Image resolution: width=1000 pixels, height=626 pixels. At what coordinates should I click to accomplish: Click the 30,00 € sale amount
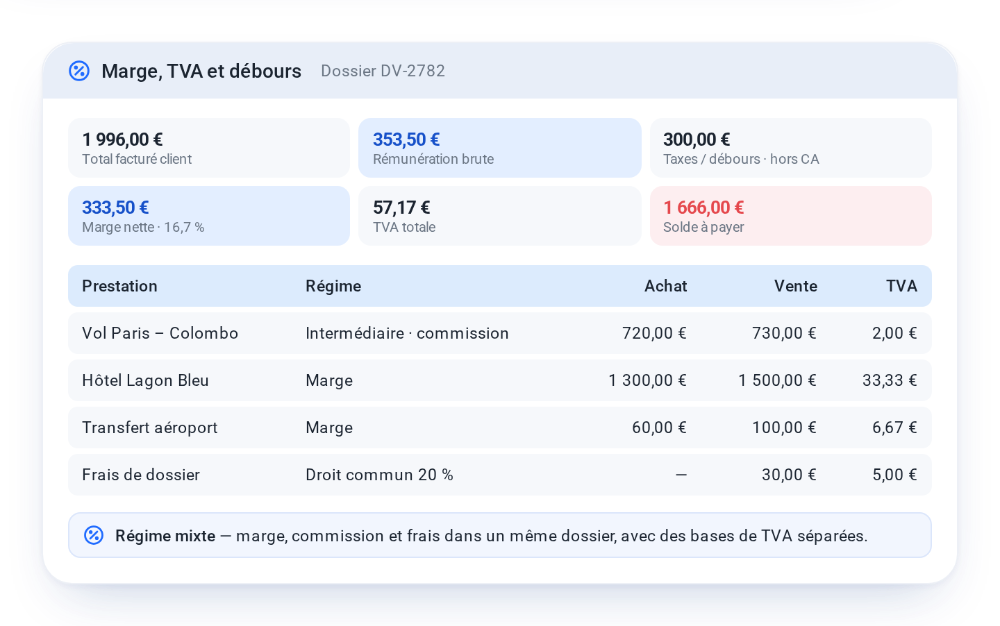789,475
